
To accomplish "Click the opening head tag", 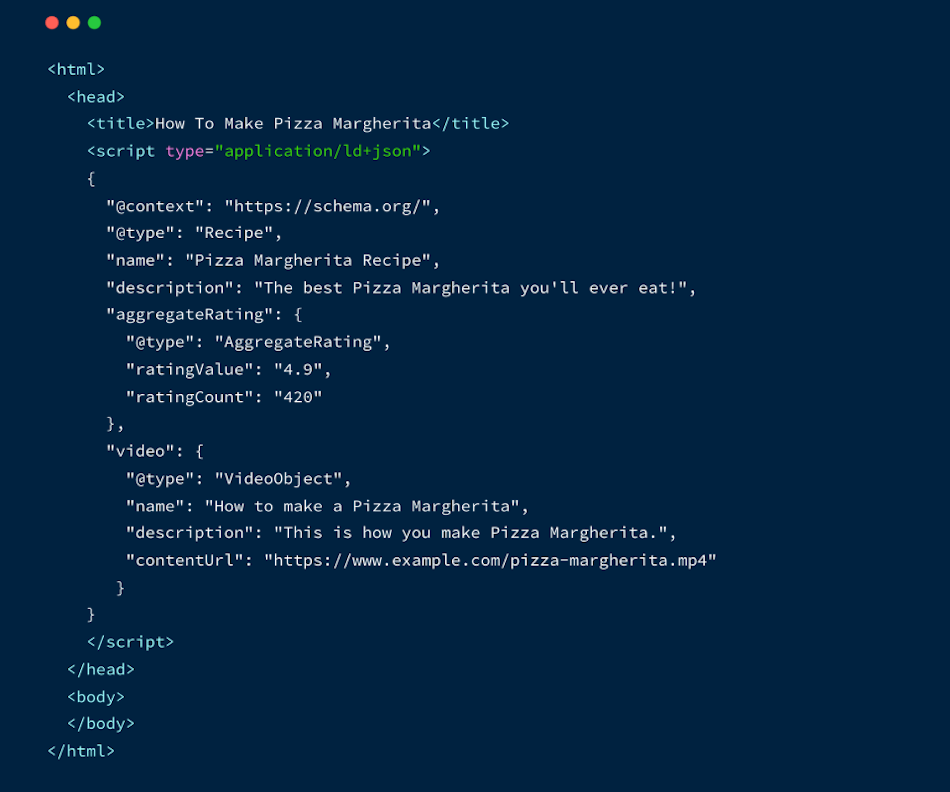I will 96,97.
